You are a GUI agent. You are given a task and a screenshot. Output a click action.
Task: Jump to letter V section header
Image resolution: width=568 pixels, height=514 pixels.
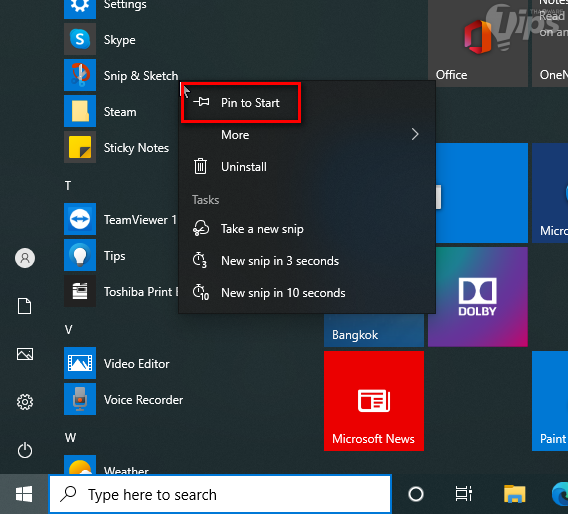pyautogui.click(x=68, y=330)
